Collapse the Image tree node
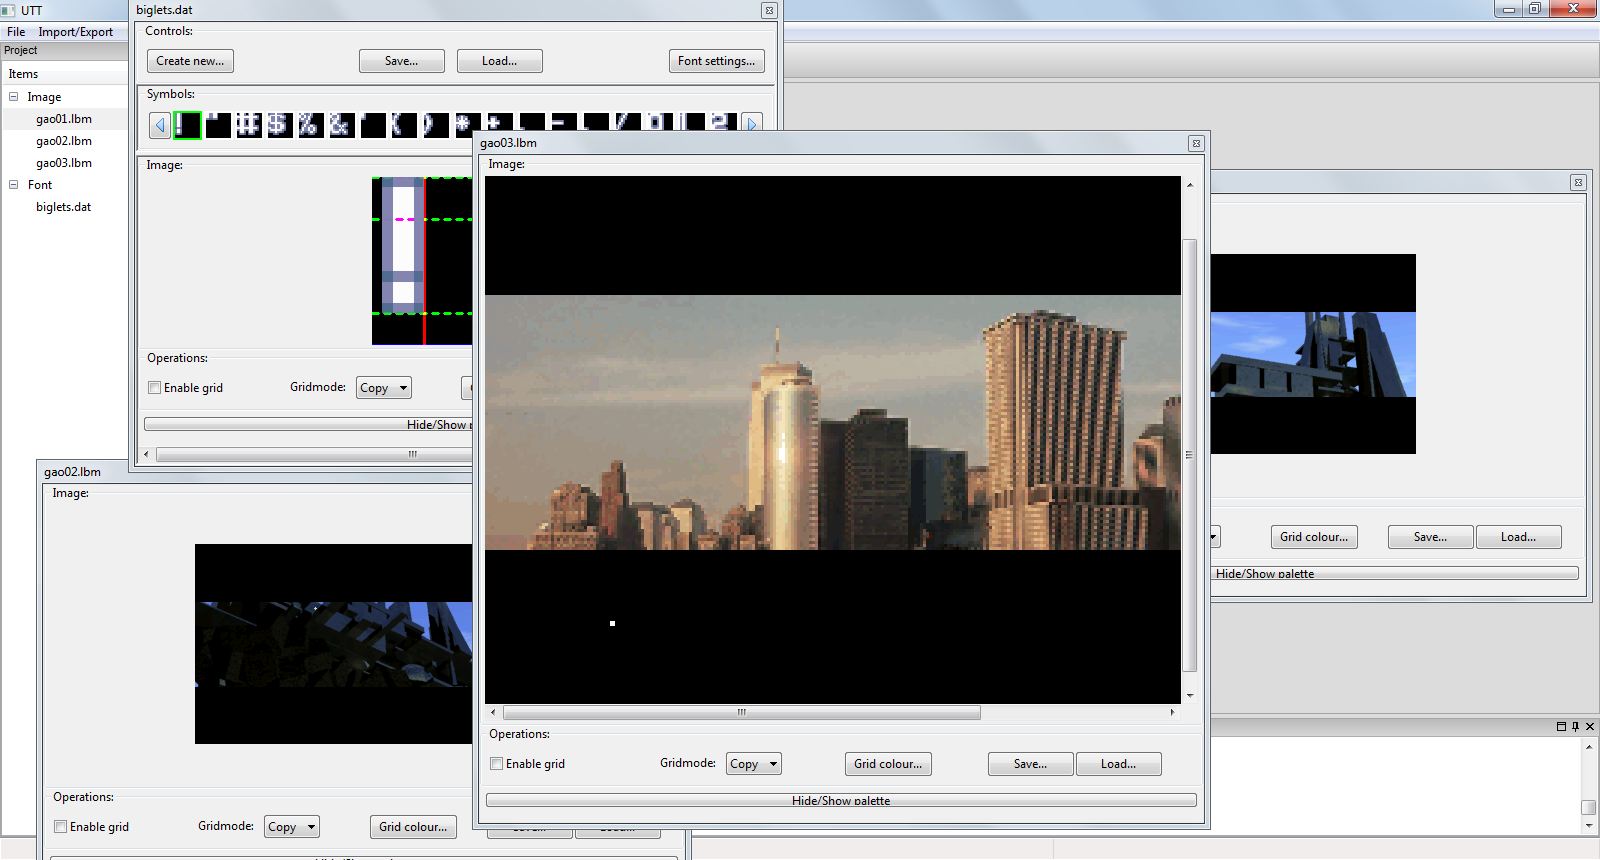This screenshot has height=860, width=1600. tap(14, 97)
